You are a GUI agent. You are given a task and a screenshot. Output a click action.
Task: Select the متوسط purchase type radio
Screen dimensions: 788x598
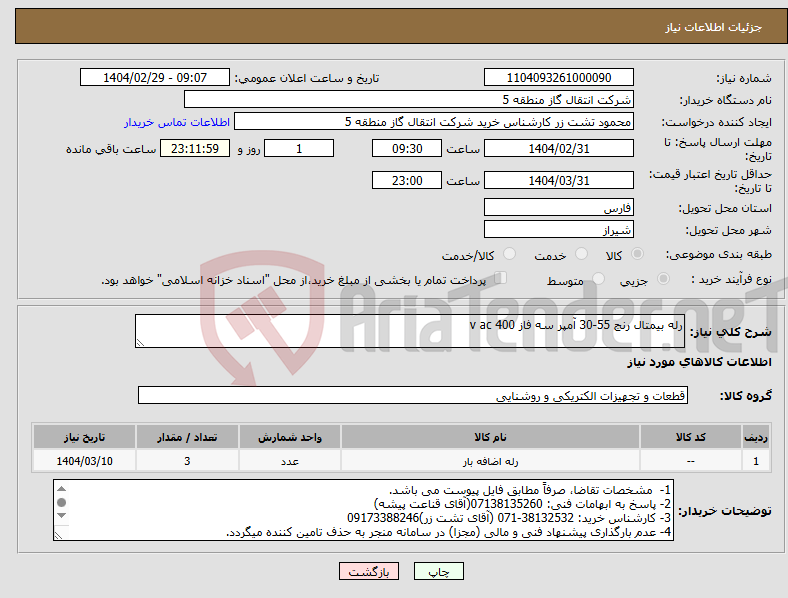(x=598, y=278)
